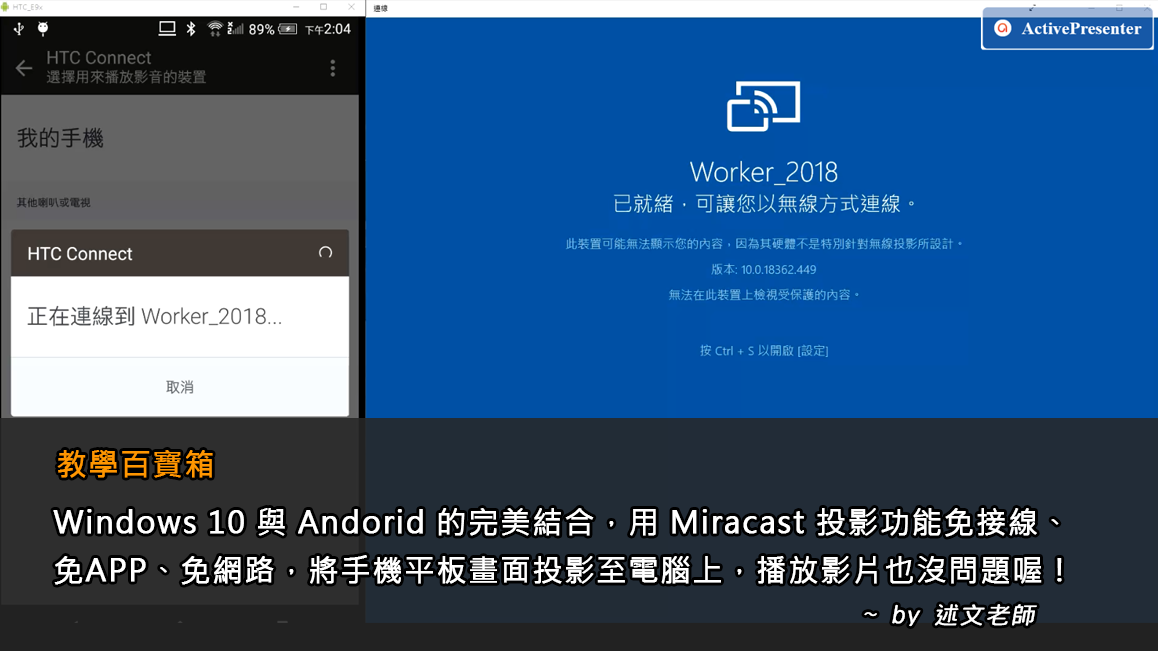The image size is (1158, 651).
Task: Click the 按 Ctrl + S 以開啟 [設定] hint
Action: pyautogui.click(x=764, y=351)
